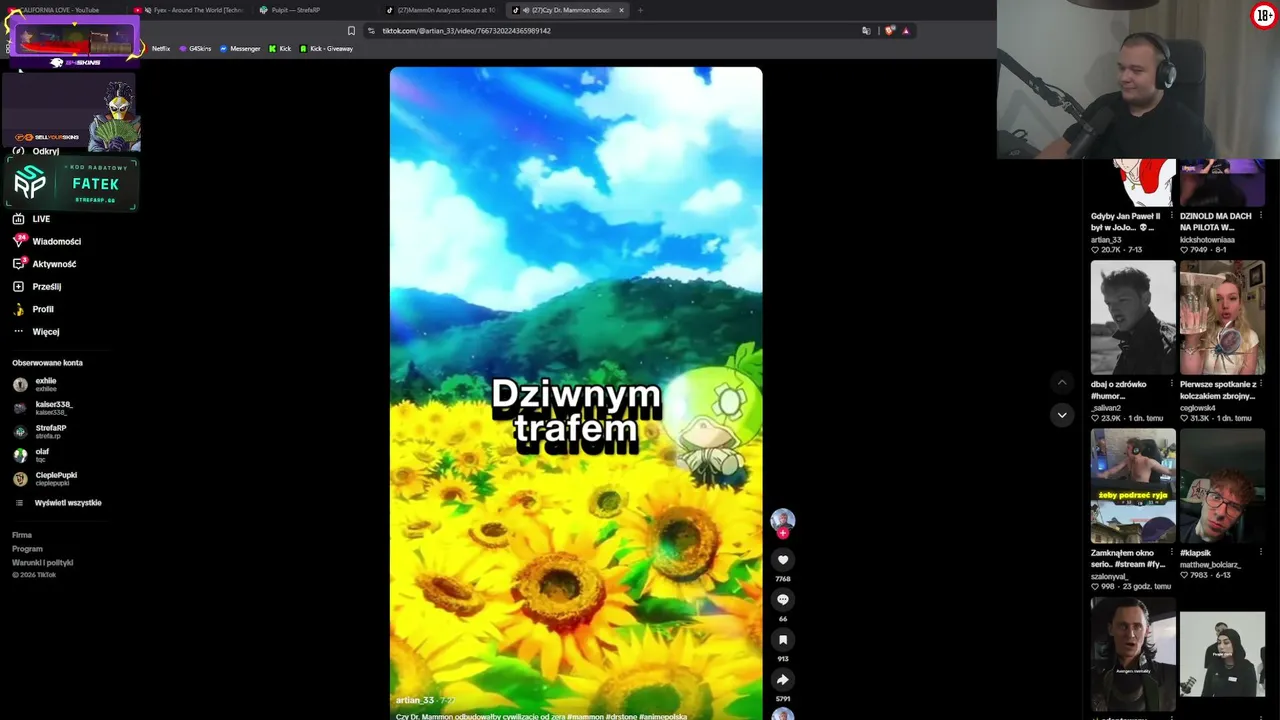Click the 'szalonyval_' author name

(x=1110, y=576)
